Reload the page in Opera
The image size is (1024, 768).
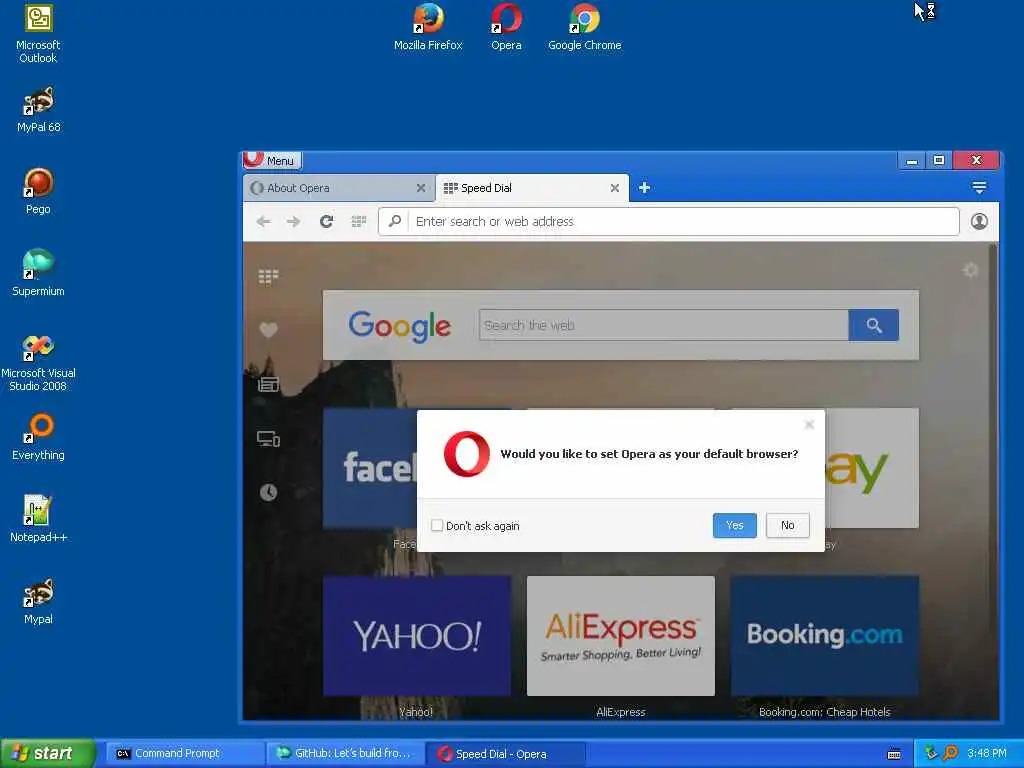coord(327,221)
